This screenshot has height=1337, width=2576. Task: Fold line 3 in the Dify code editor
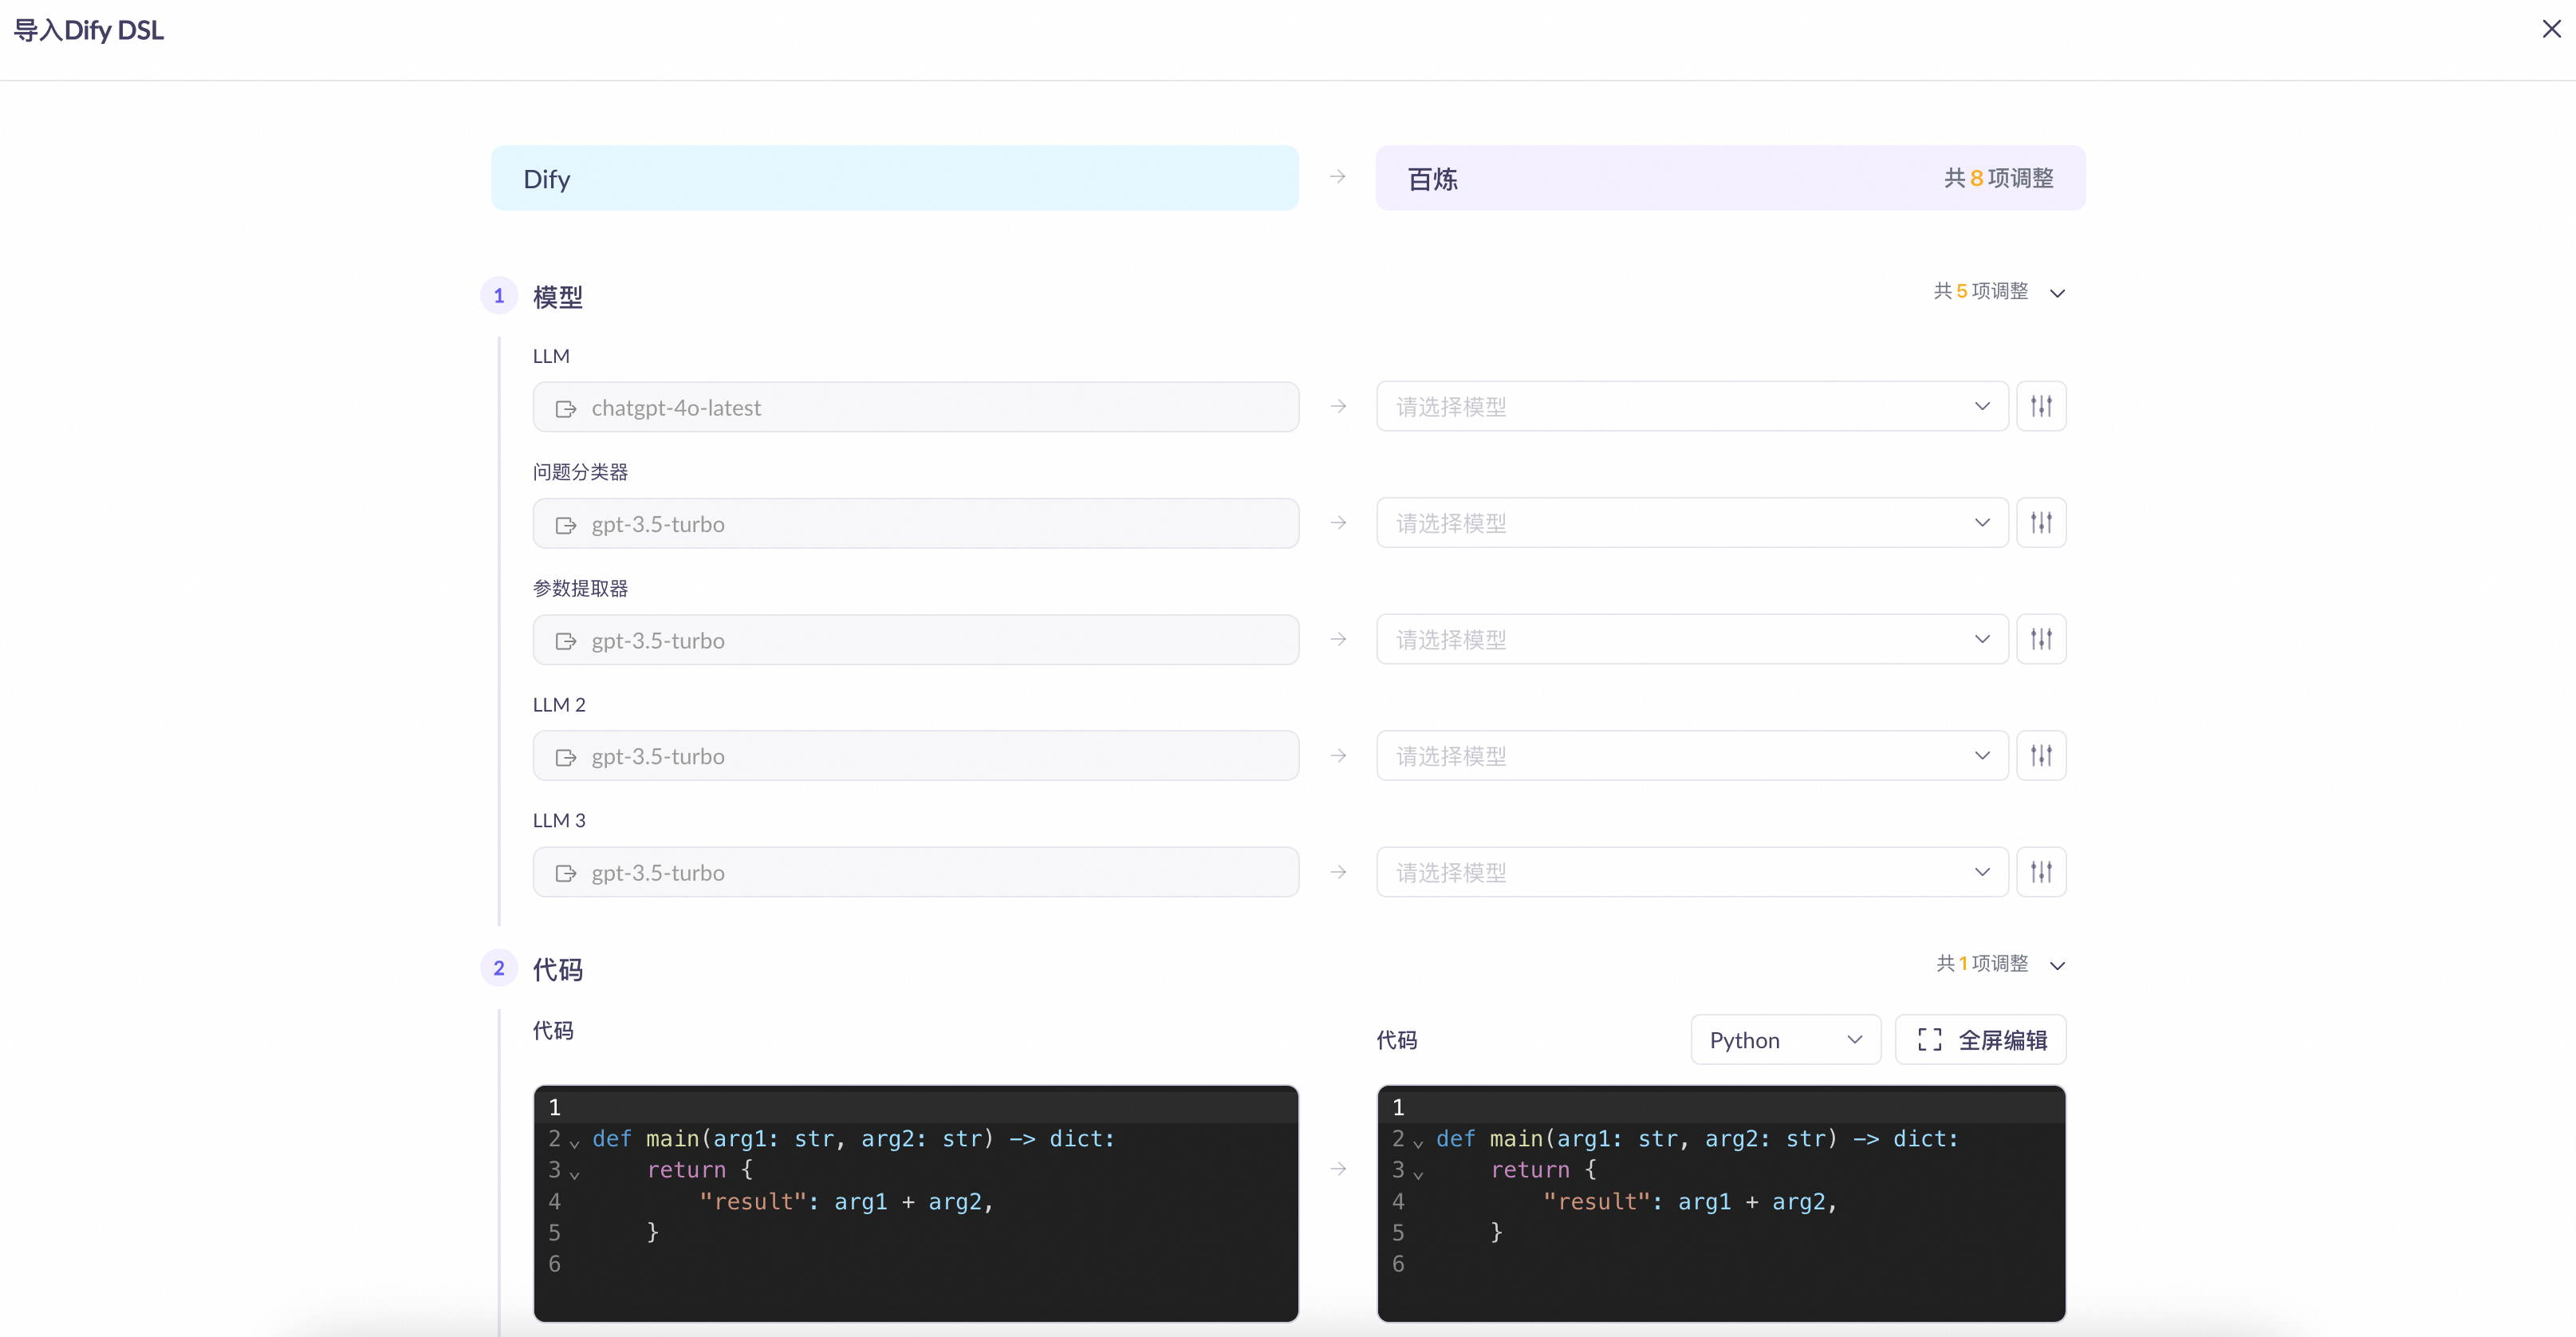pyautogui.click(x=574, y=1174)
